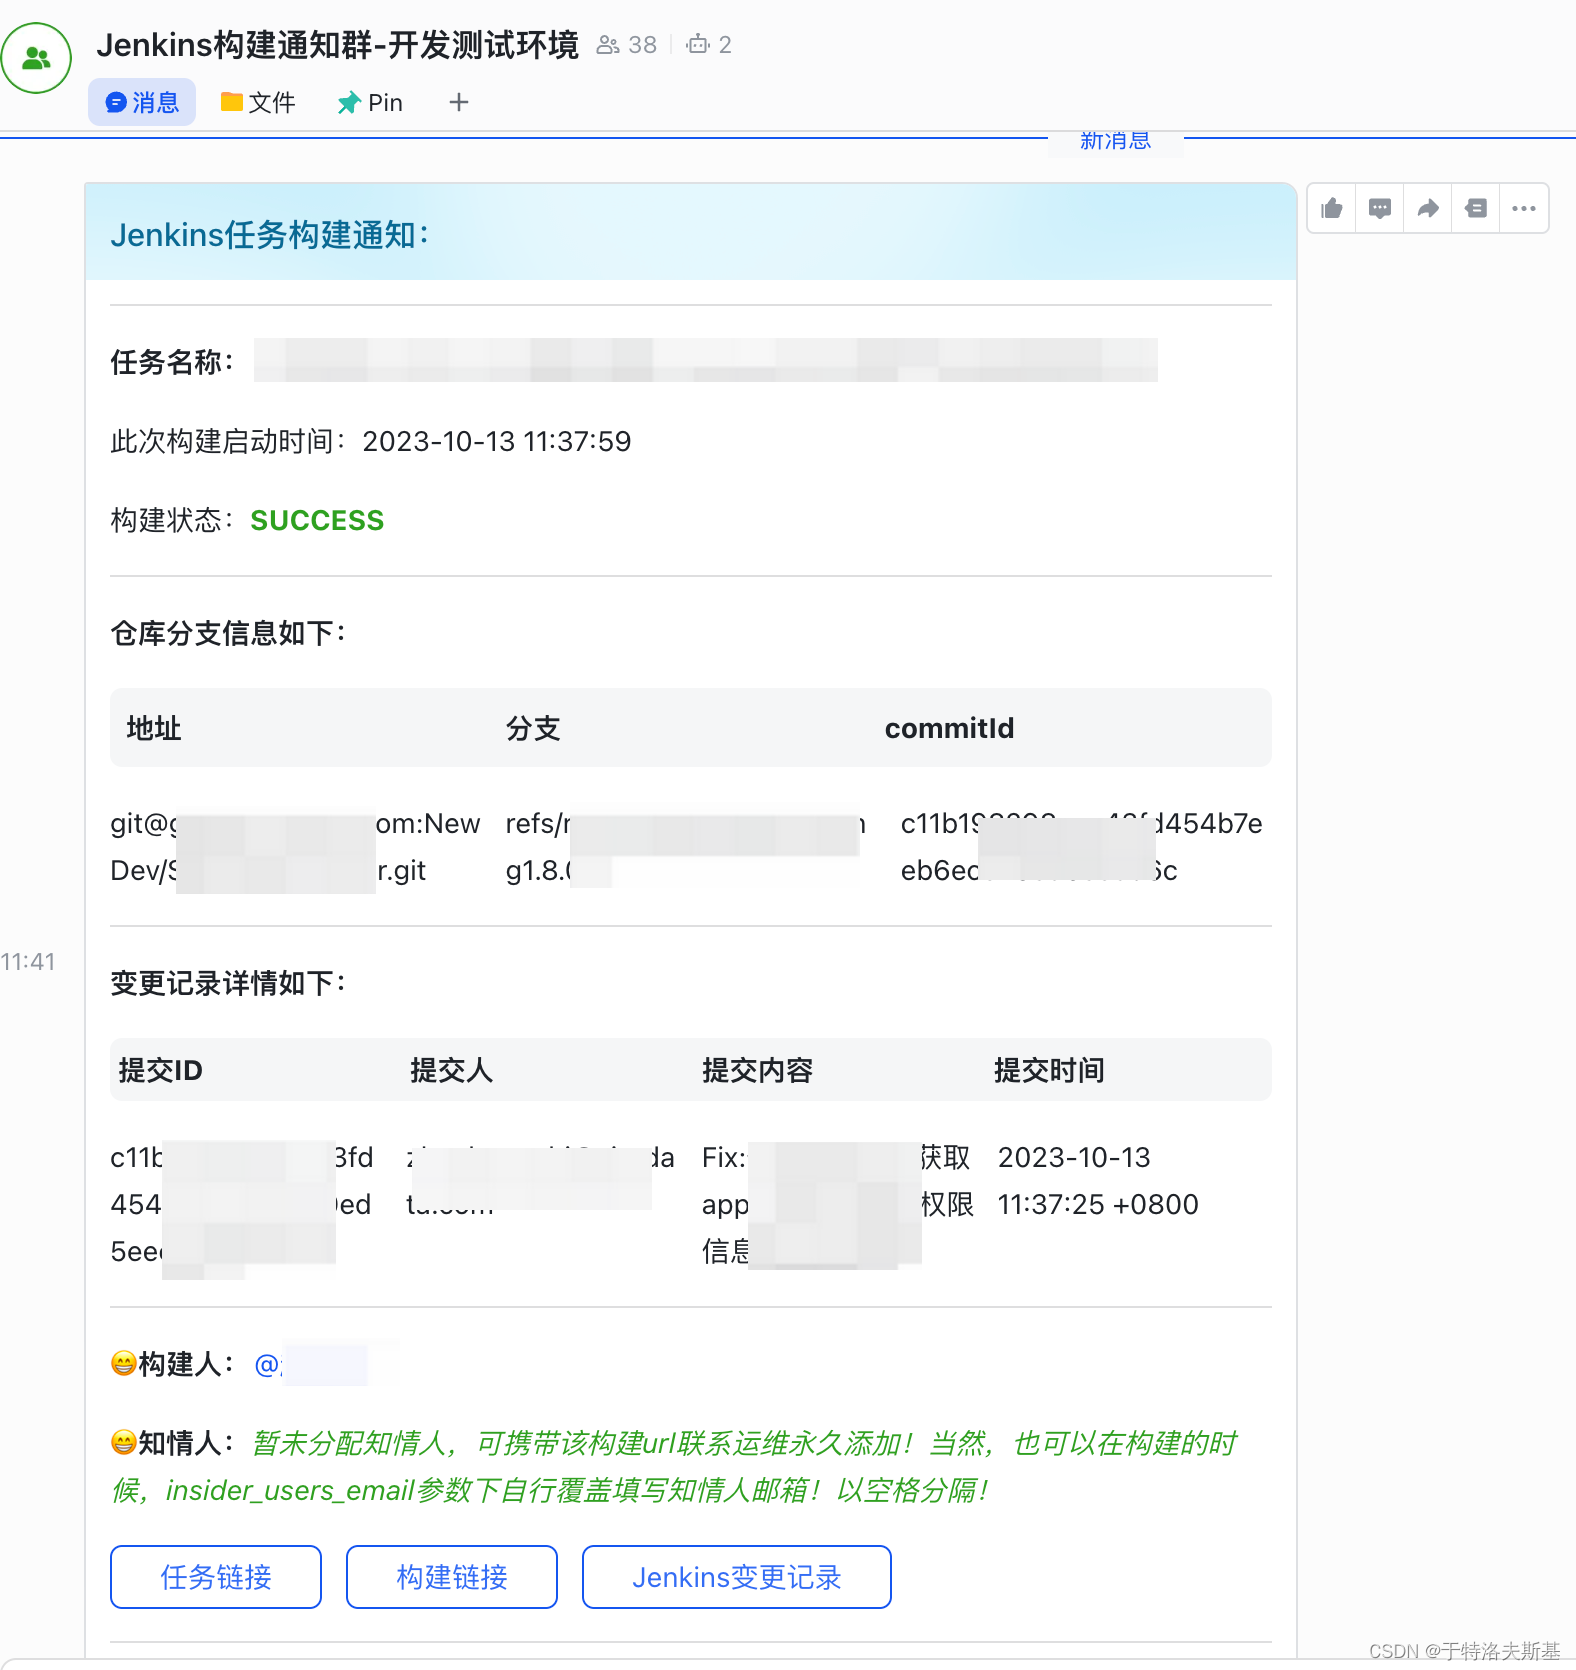Click the build start time 2023-10-13 11:37:59
Viewport: 1576px width, 1670px height.
(x=496, y=441)
